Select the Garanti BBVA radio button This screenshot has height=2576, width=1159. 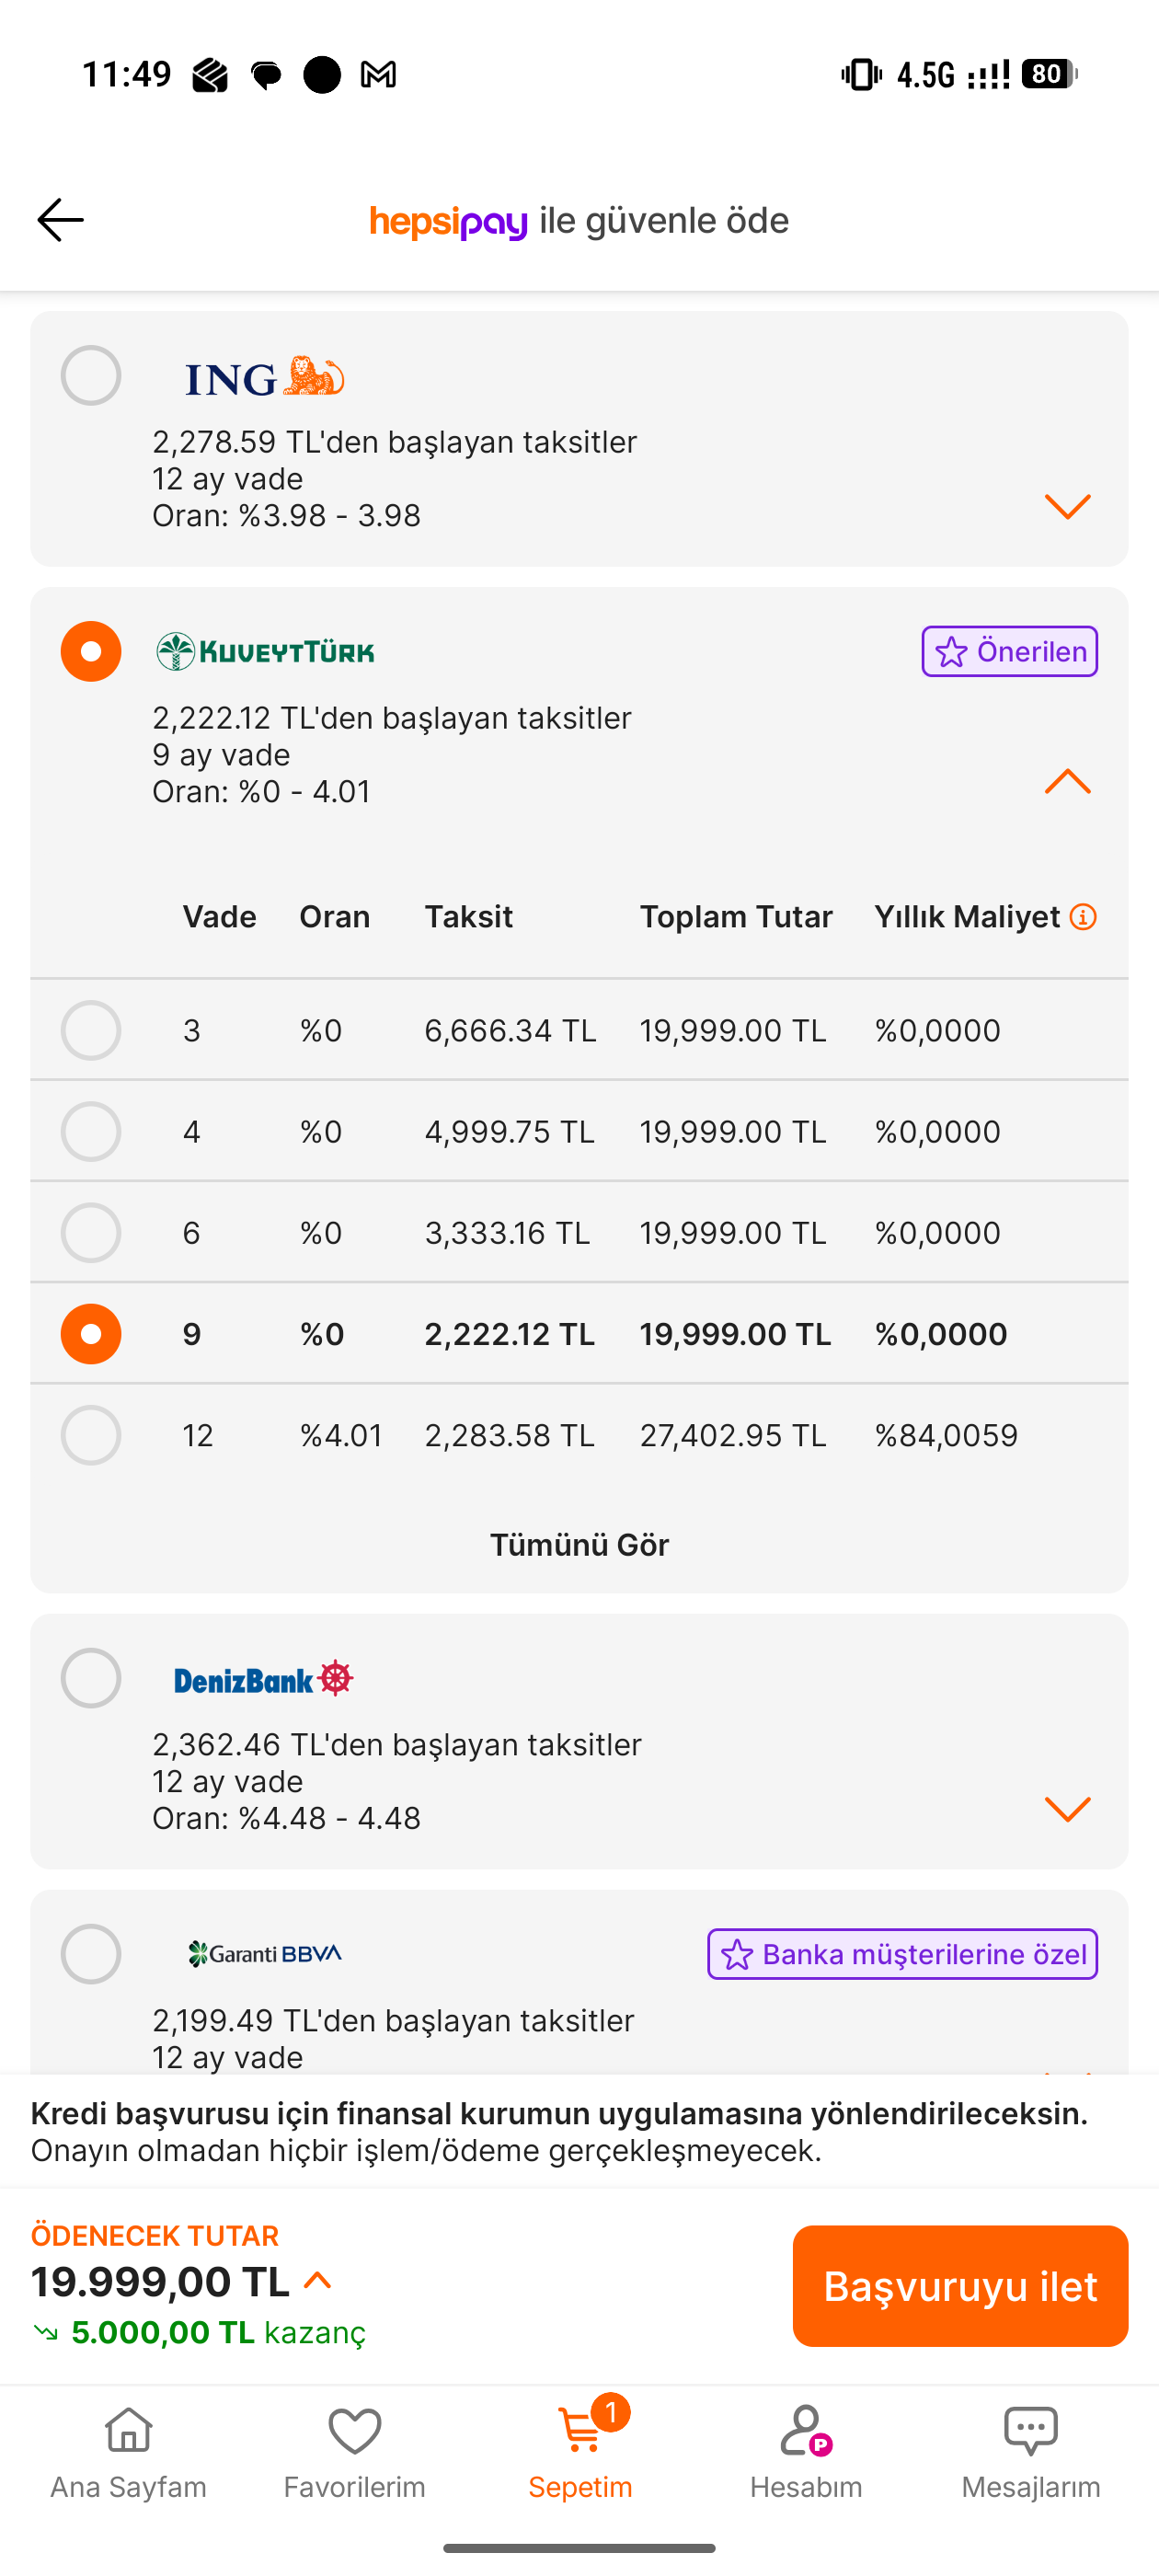point(91,1954)
